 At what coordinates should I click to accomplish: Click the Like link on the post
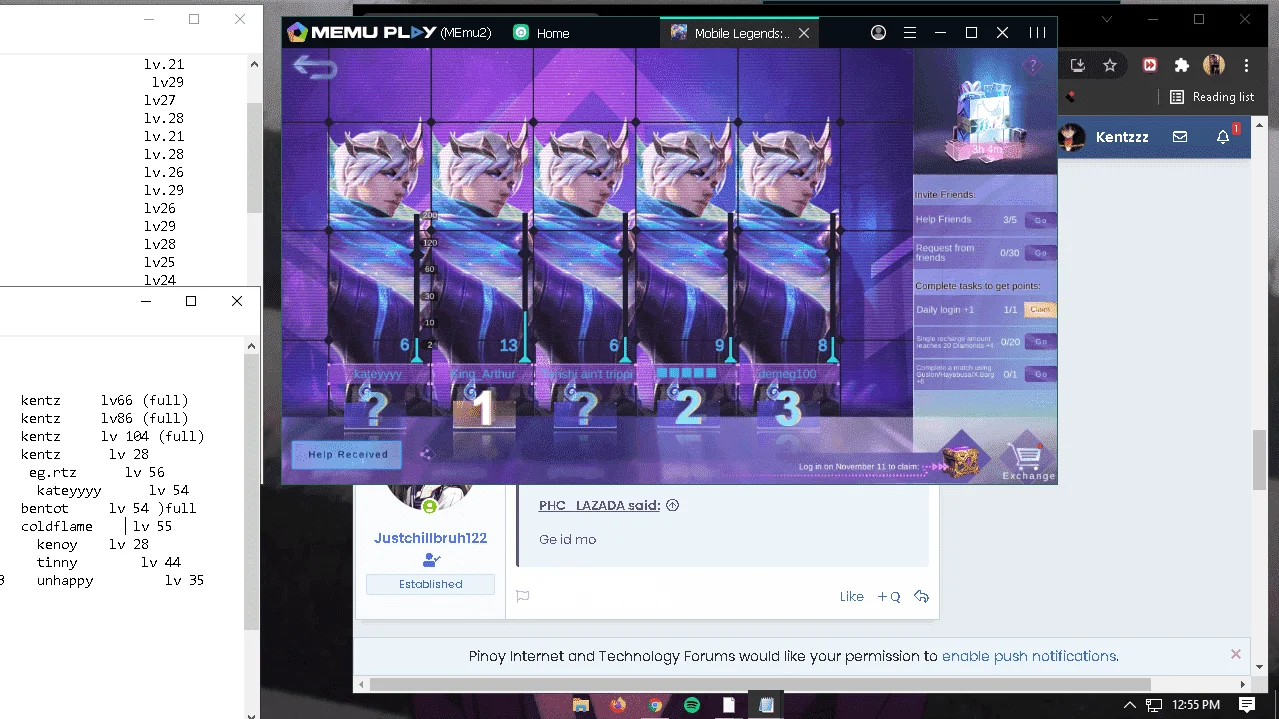852,596
